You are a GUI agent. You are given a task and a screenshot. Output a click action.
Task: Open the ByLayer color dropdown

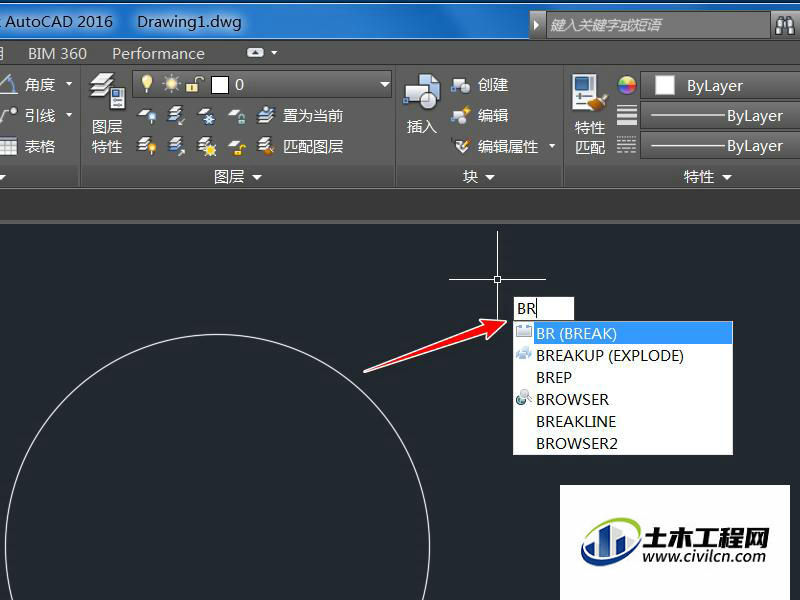coord(720,85)
